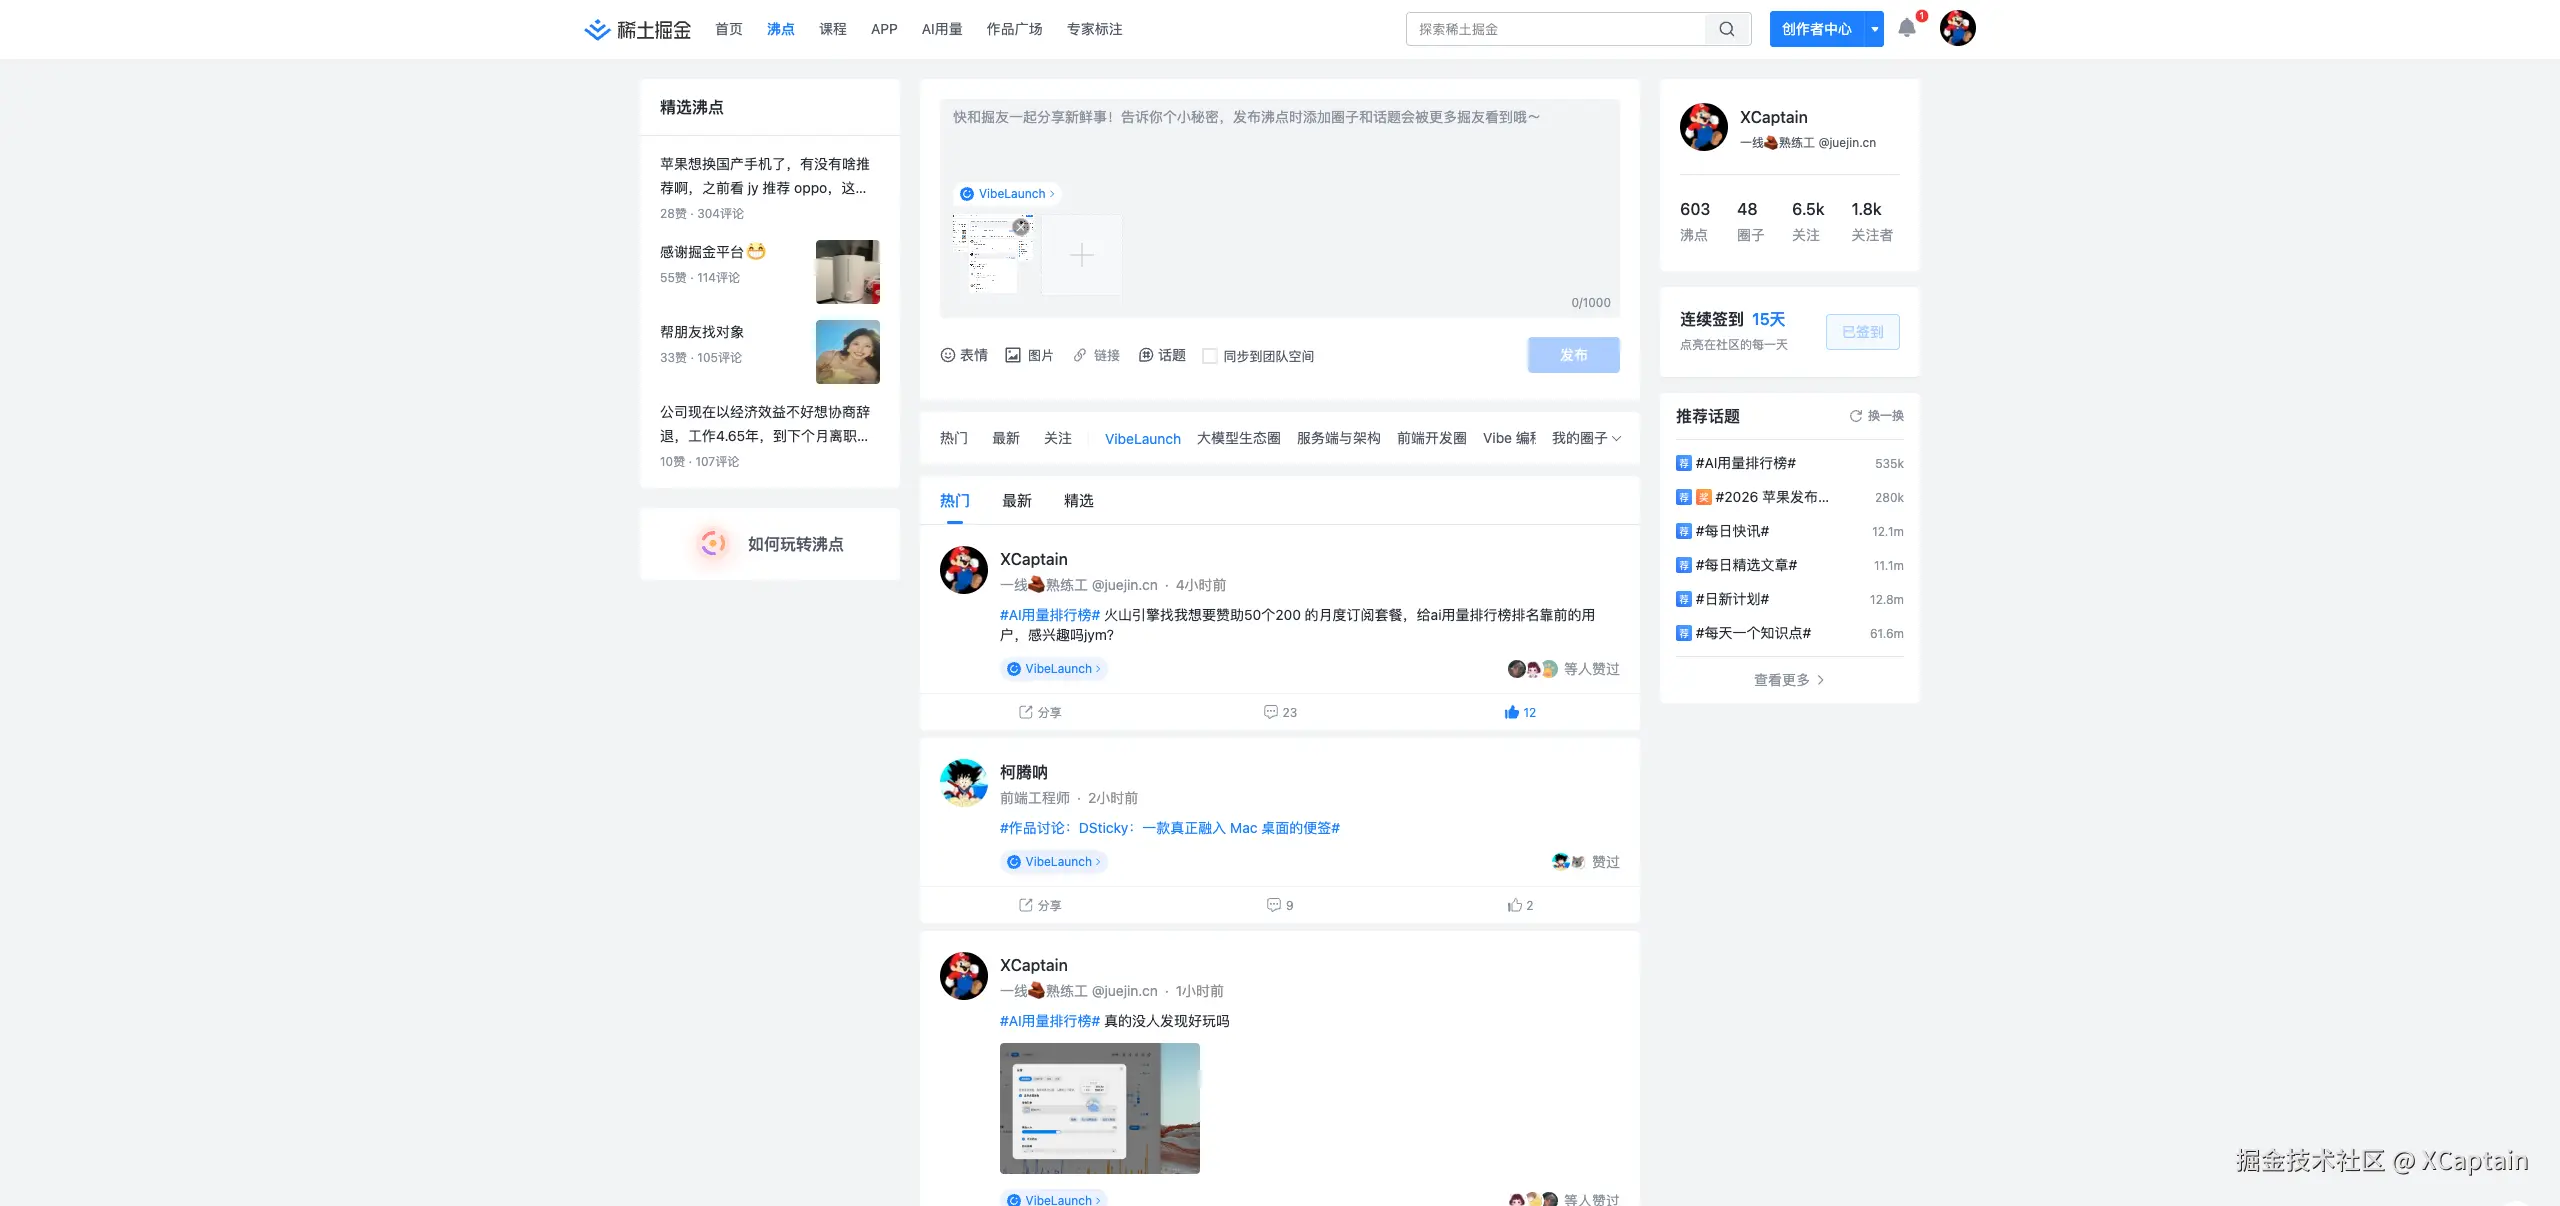The width and height of the screenshot is (2560, 1206).
Task: Expand the 创作者中心 dropdown arrow
Action: [1875, 29]
